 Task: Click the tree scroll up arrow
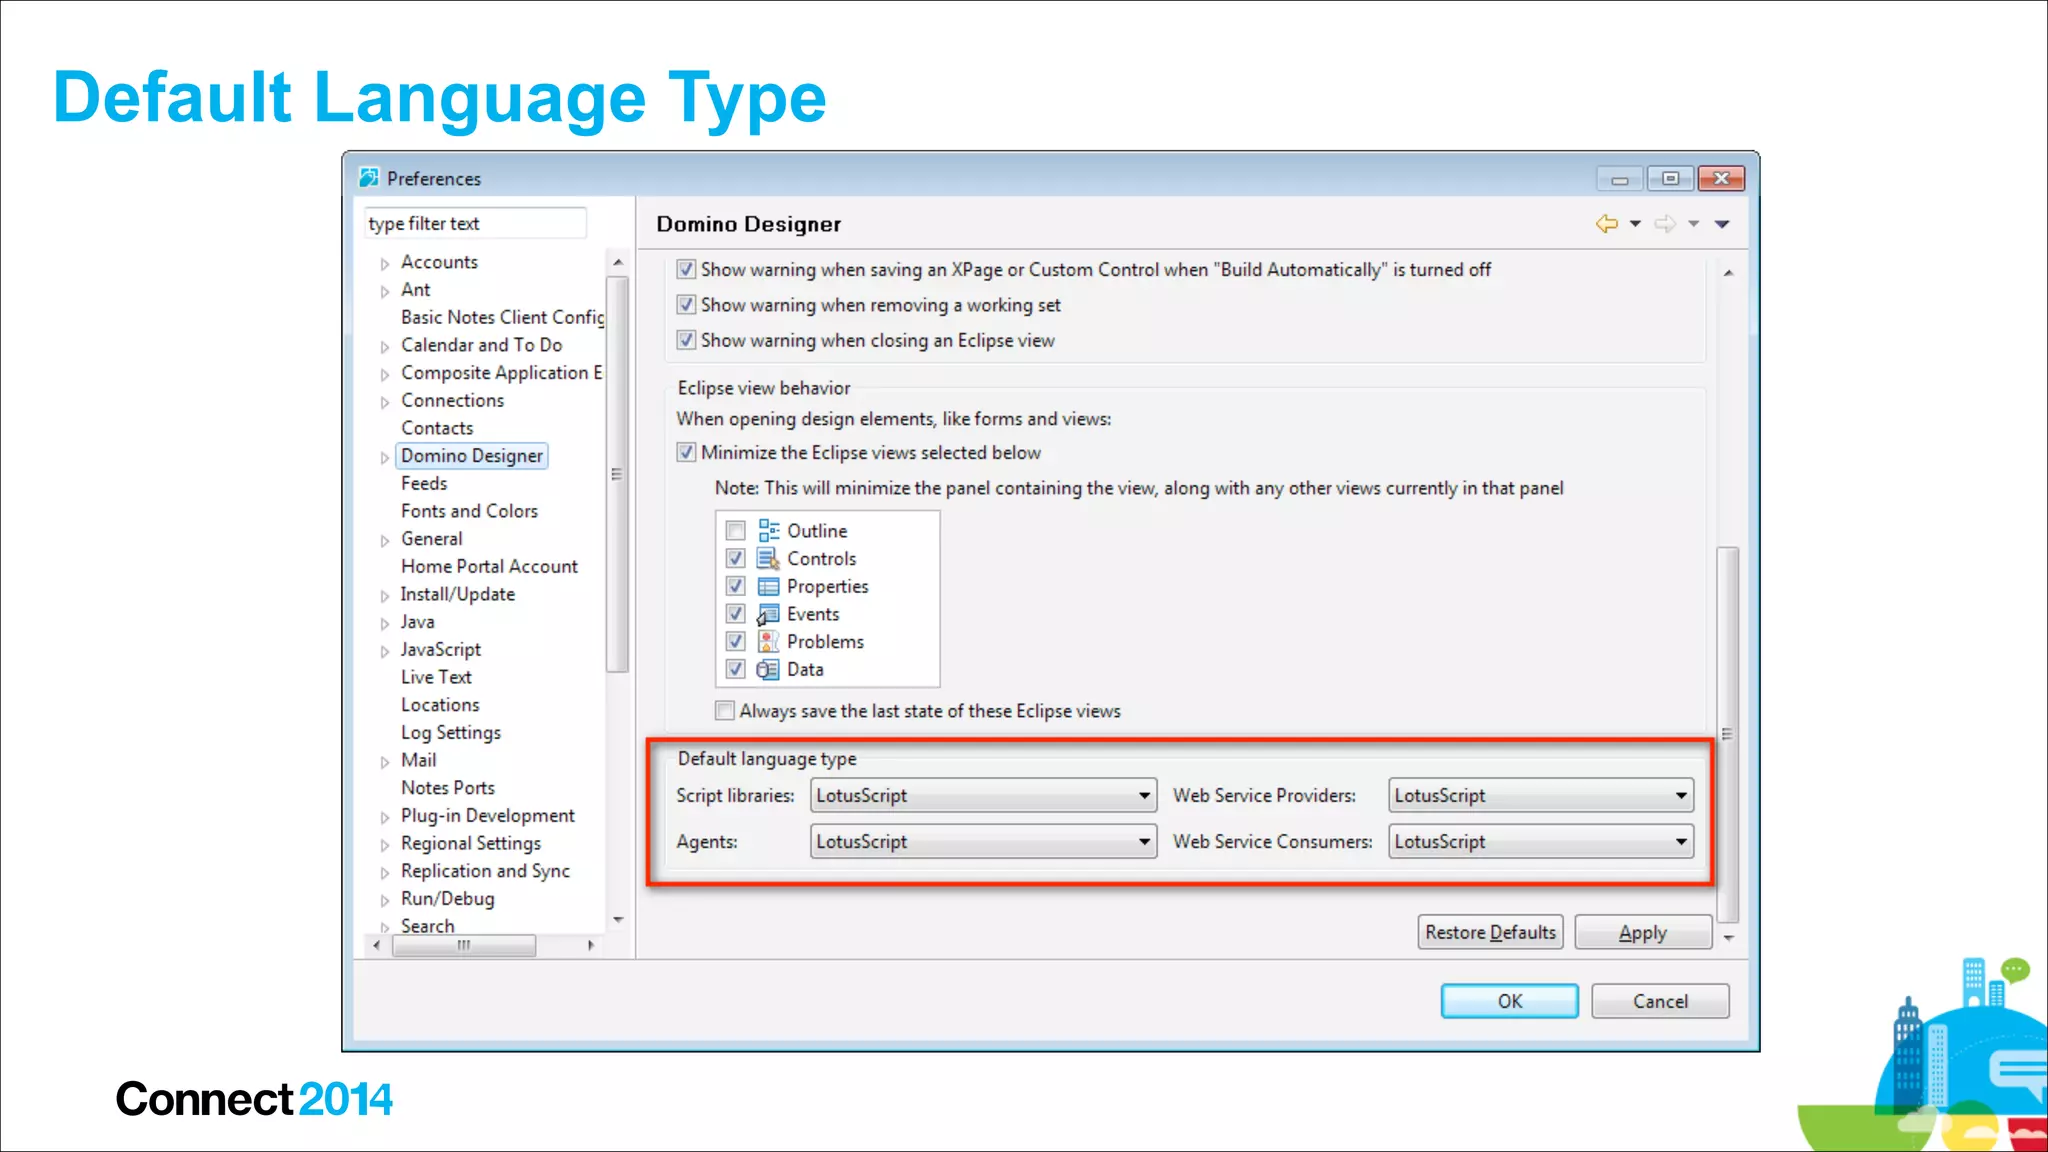(x=618, y=262)
